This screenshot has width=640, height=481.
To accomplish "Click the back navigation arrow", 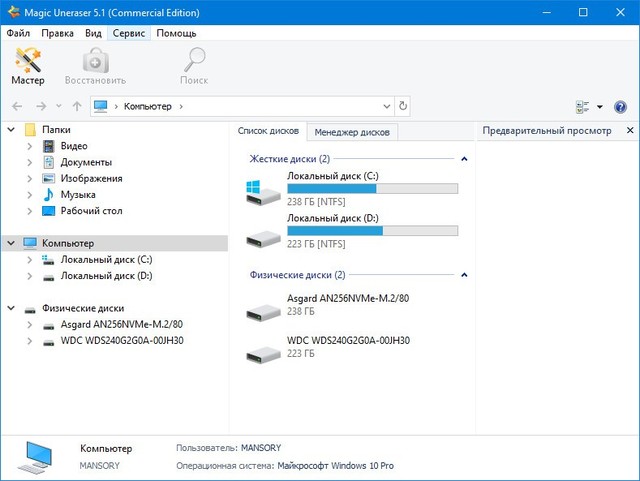I will pos(17,106).
